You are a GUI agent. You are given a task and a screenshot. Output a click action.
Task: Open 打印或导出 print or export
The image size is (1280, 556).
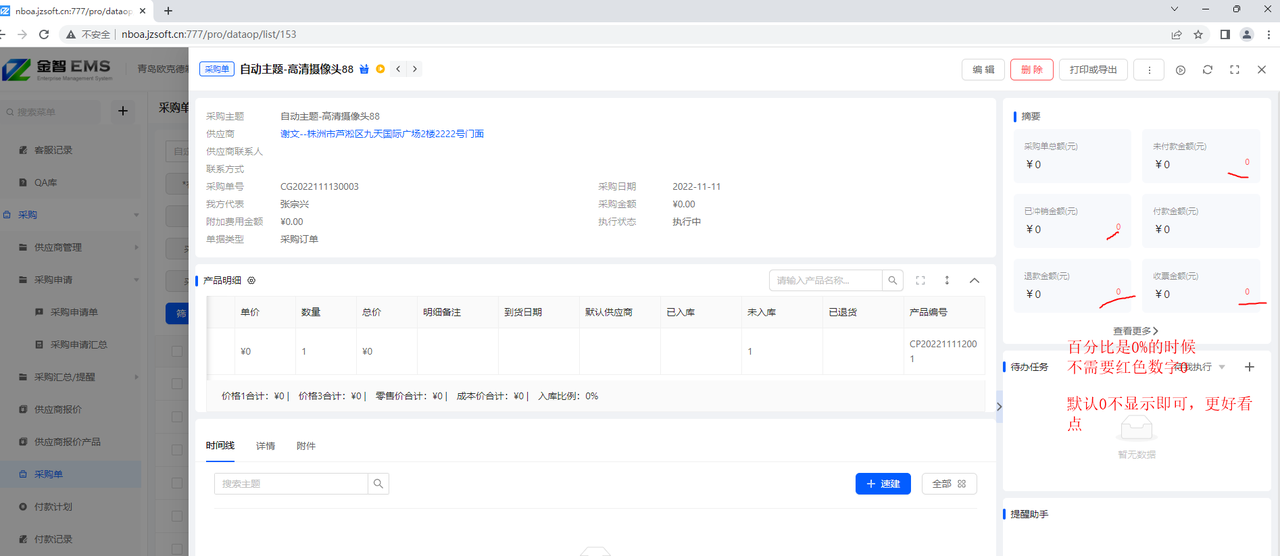pyautogui.click(x=1093, y=70)
